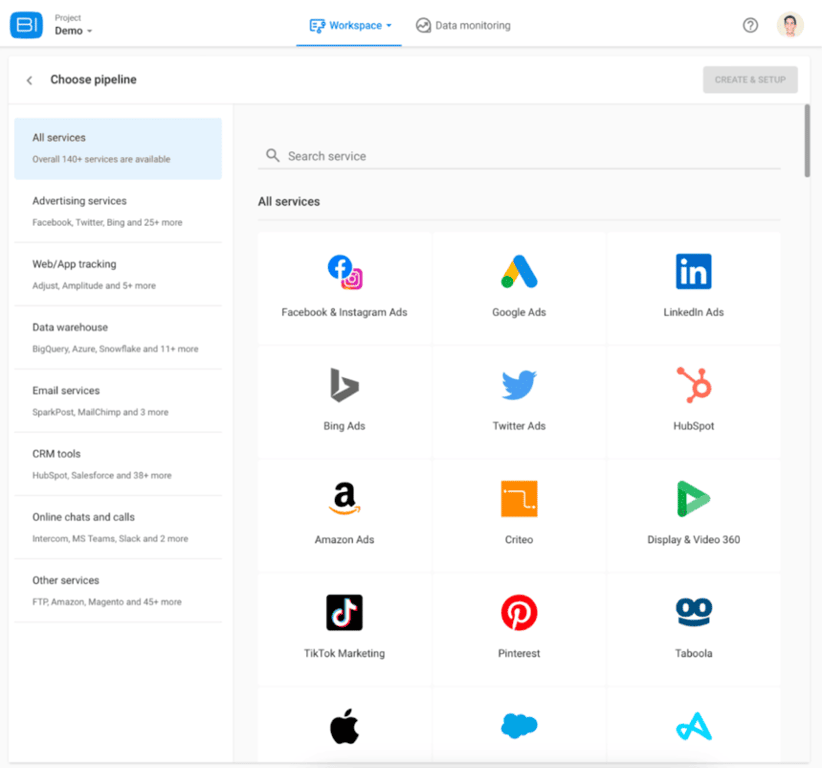Screen dimensions: 822x768
Task: Select the Salesforce cloud logo
Action: pos(519,726)
